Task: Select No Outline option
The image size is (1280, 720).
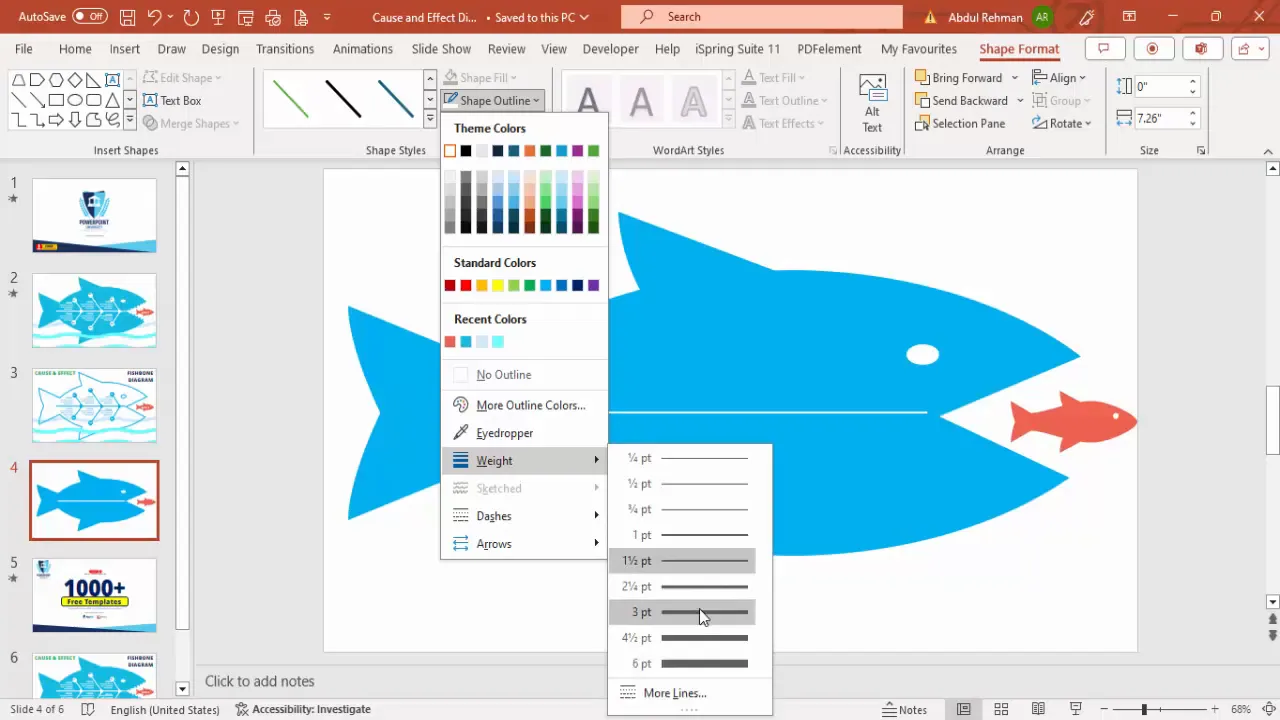Action: 524,374
